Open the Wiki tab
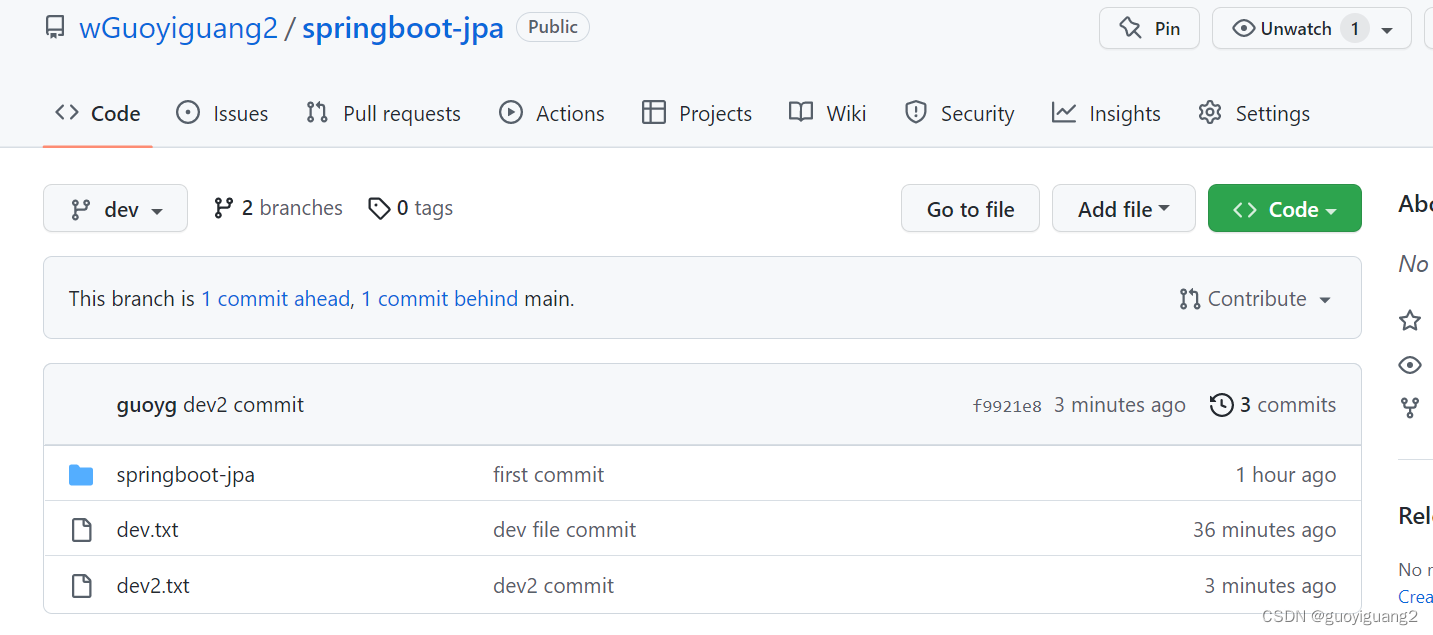 [x=828, y=113]
